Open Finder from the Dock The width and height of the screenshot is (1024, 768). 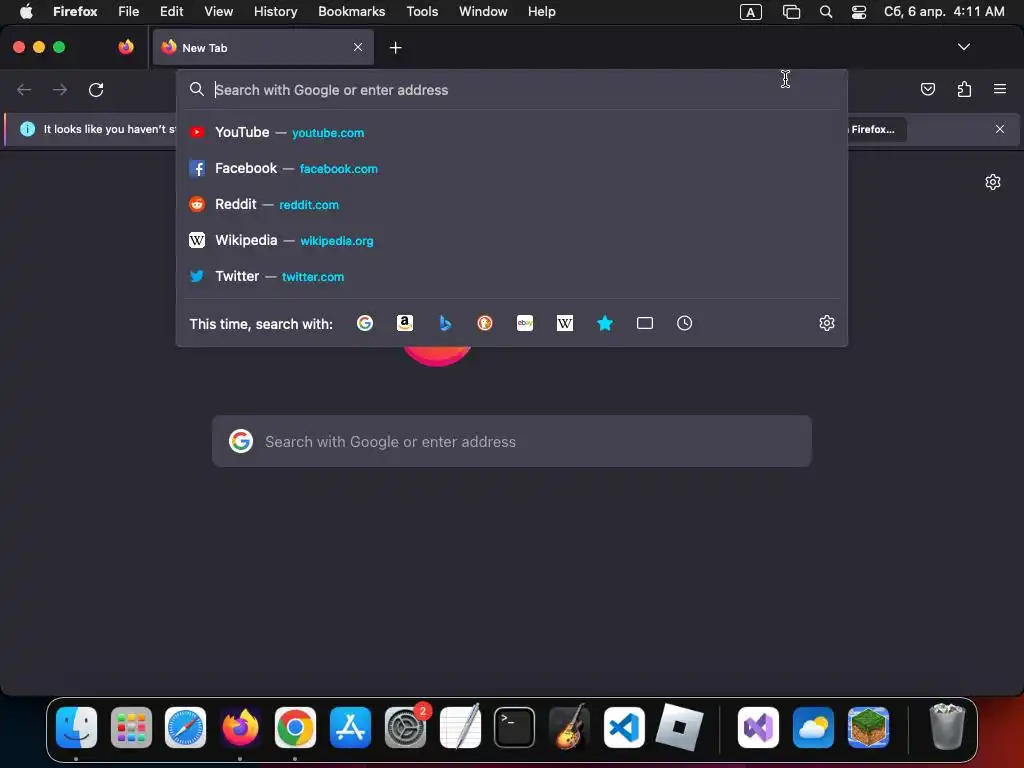tap(76, 727)
